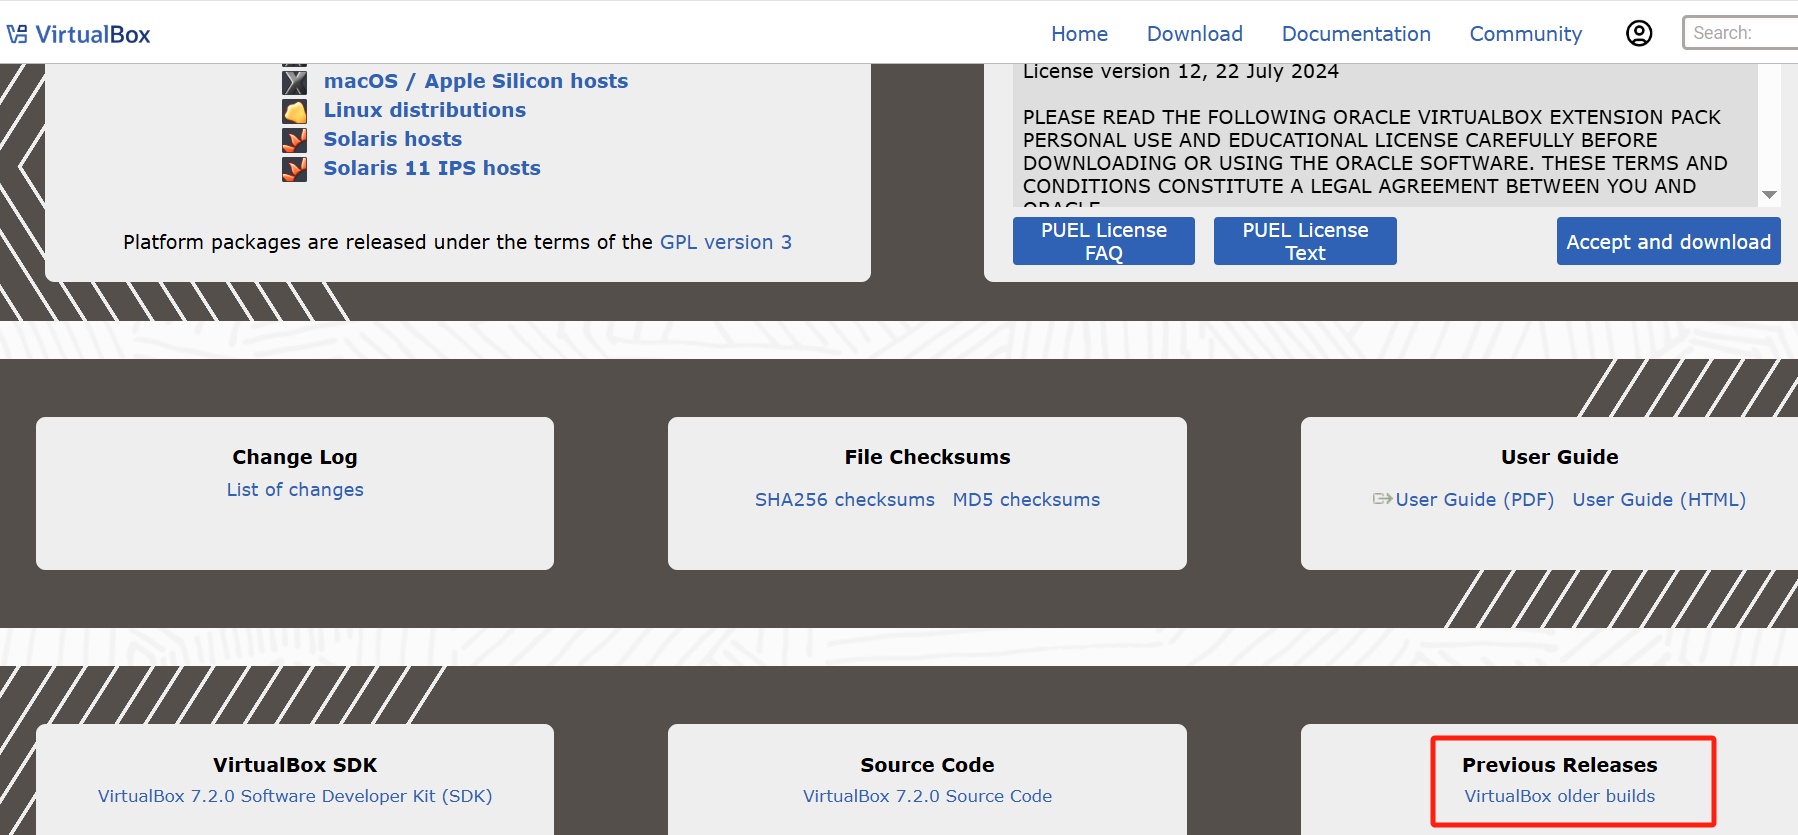The height and width of the screenshot is (835, 1798).
Task: Open the Linux distributions download link
Action: tap(424, 110)
